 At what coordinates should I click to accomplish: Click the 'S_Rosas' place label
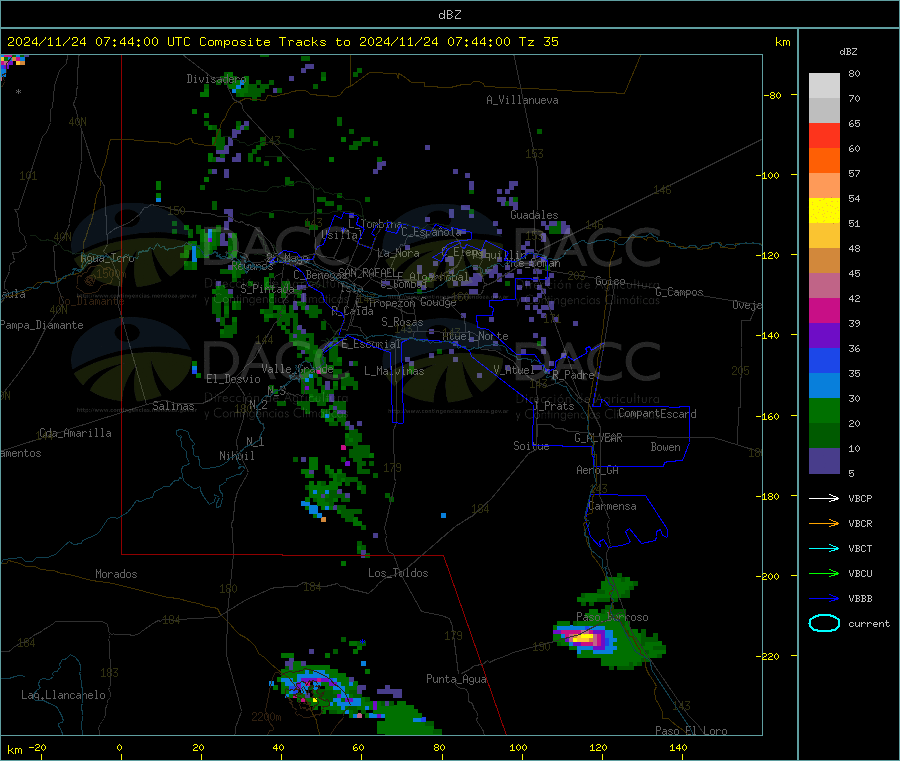(x=402, y=322)
